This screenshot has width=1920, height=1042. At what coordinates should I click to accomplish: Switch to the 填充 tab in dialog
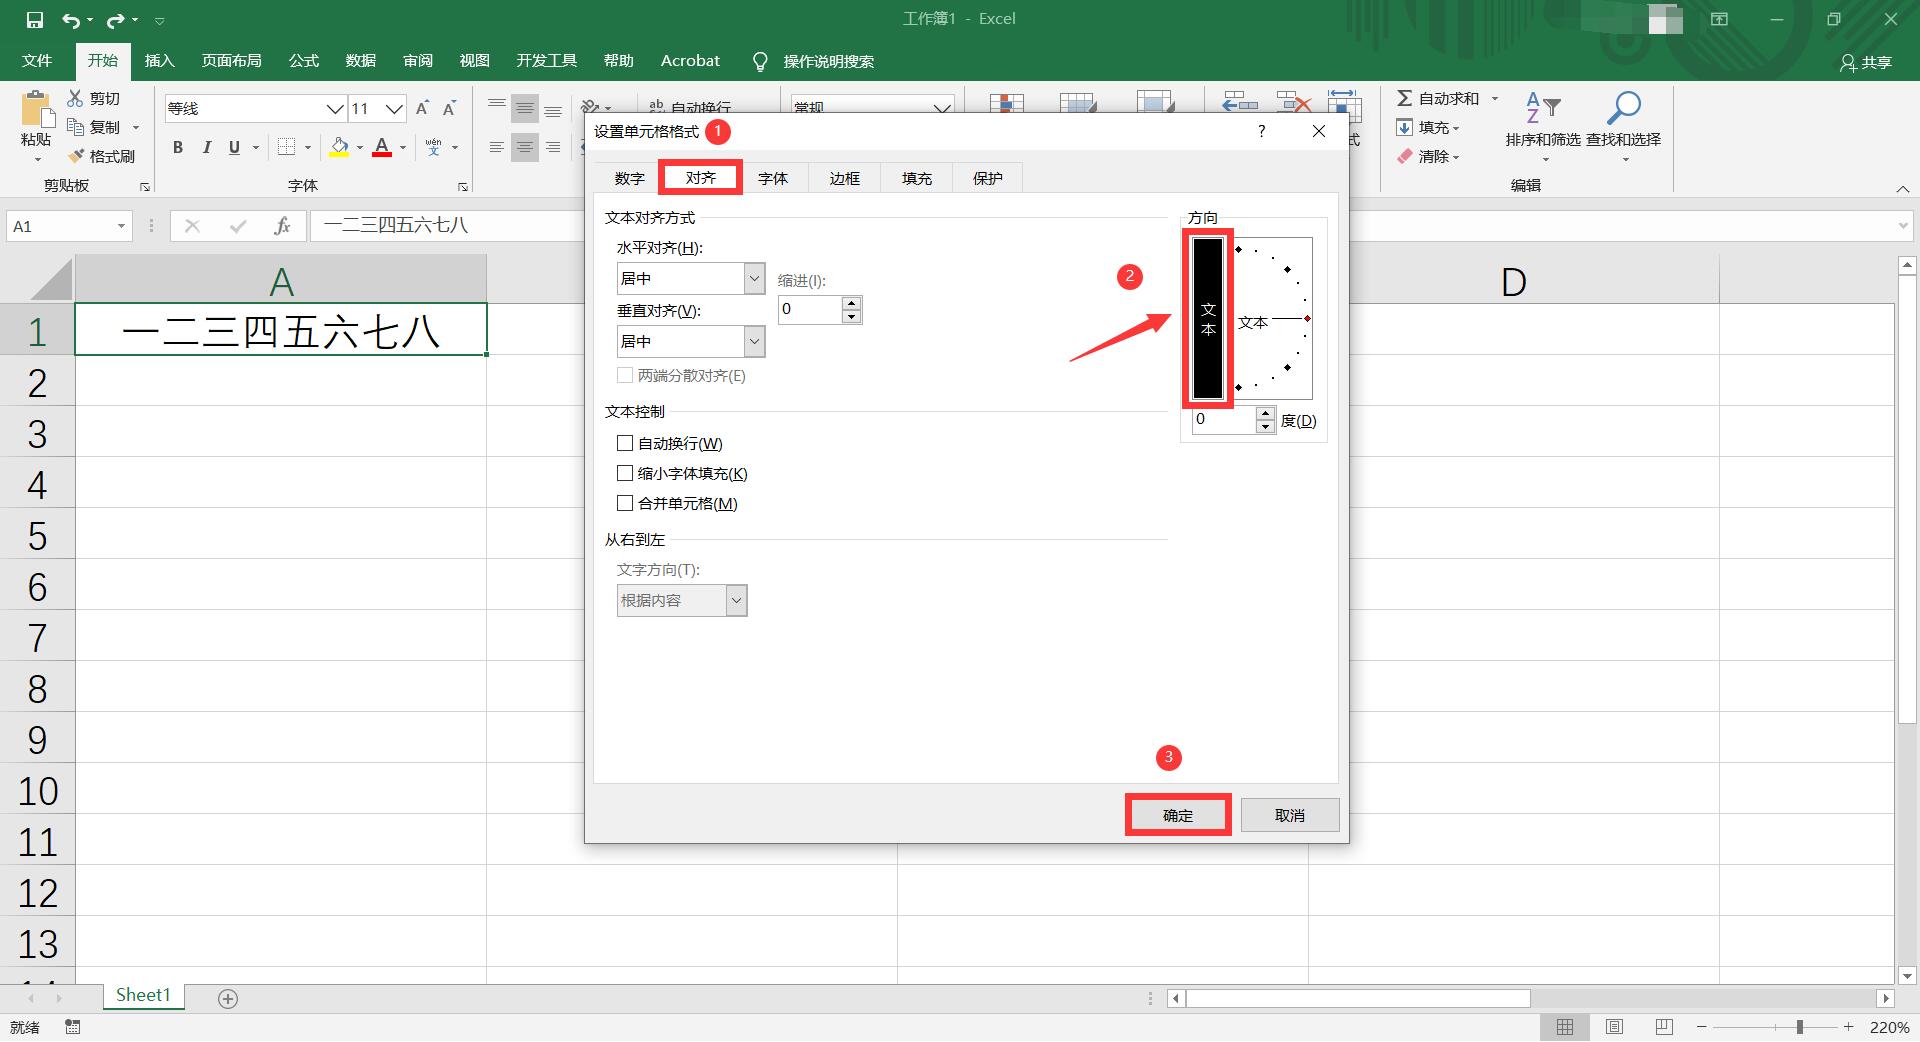click(x=917, y=178)
